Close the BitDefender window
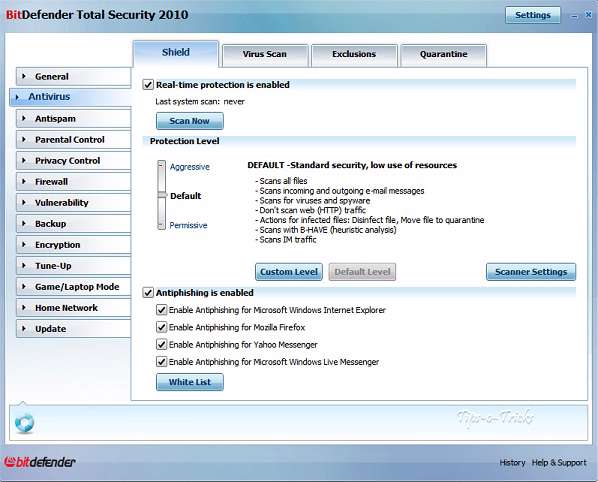The width and height of the screenshot is (598, 482). 588,15
